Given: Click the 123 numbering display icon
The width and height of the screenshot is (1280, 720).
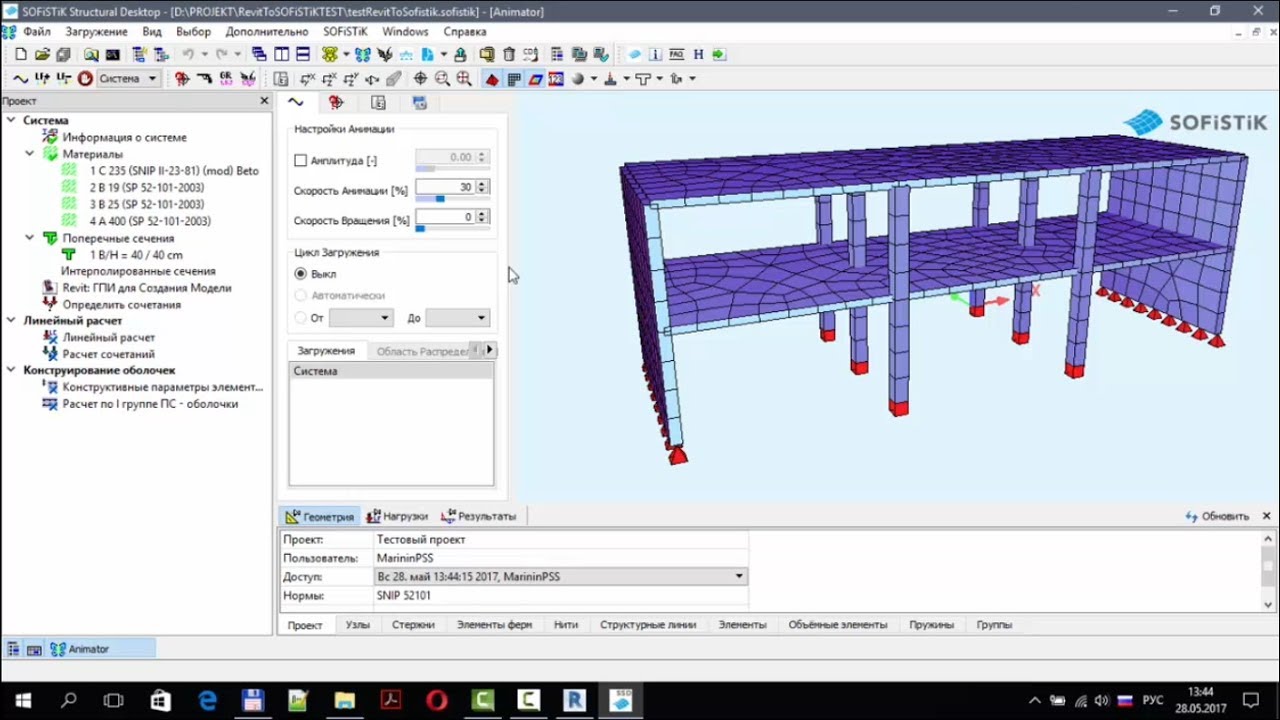Looking at the screenshot, I should tap(556, 79).
